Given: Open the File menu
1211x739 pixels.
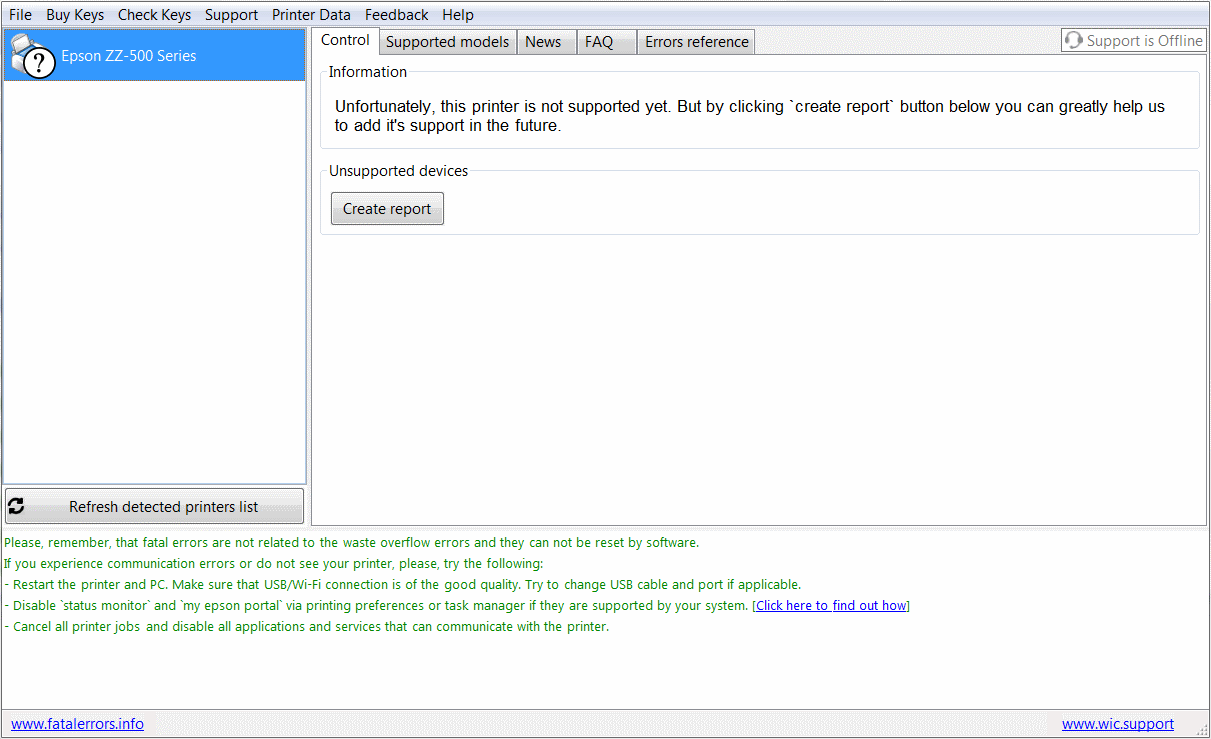Looking at the screenshot, I should click(x=21, y=15).
